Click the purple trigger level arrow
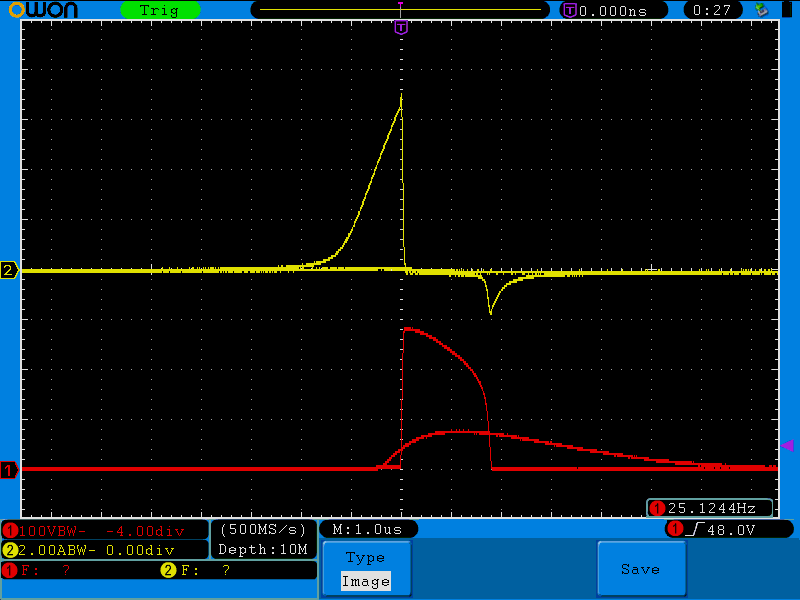Image resolution: width=800 pixels, height=600 pixels. 787,445
